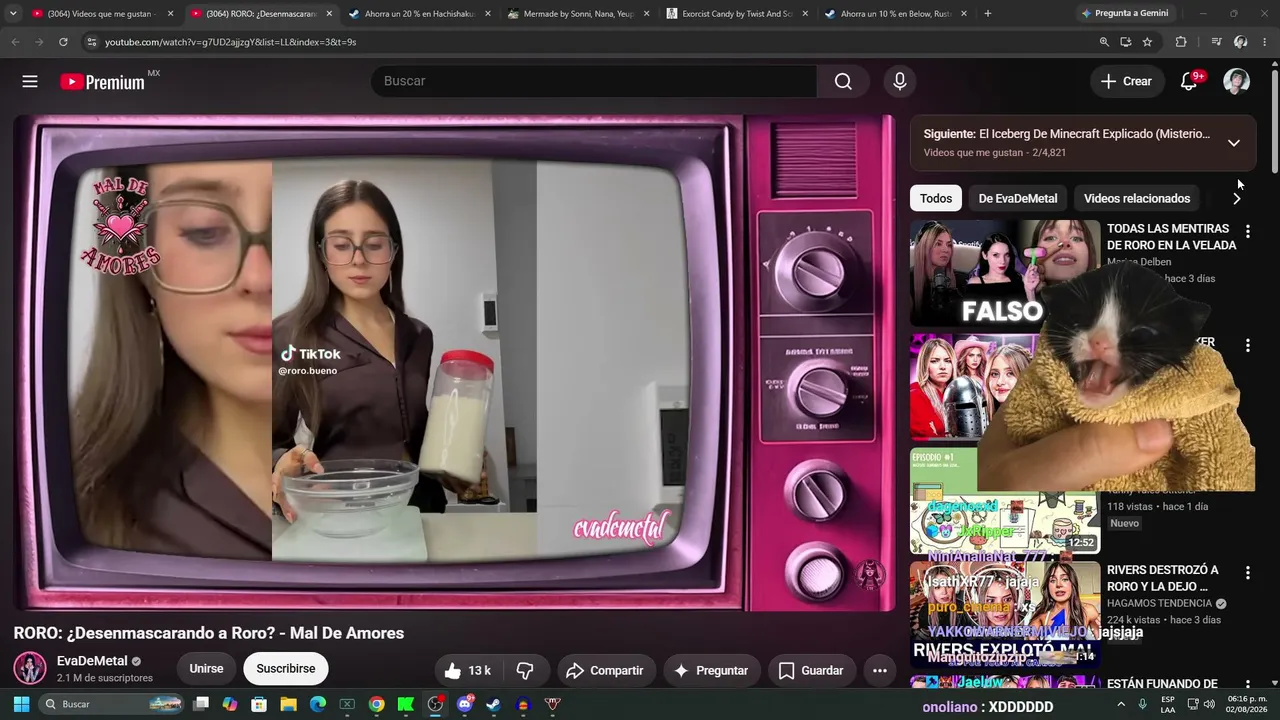Click the main video player
This screenshot has height=720, width=1280.
coord(454,362)
